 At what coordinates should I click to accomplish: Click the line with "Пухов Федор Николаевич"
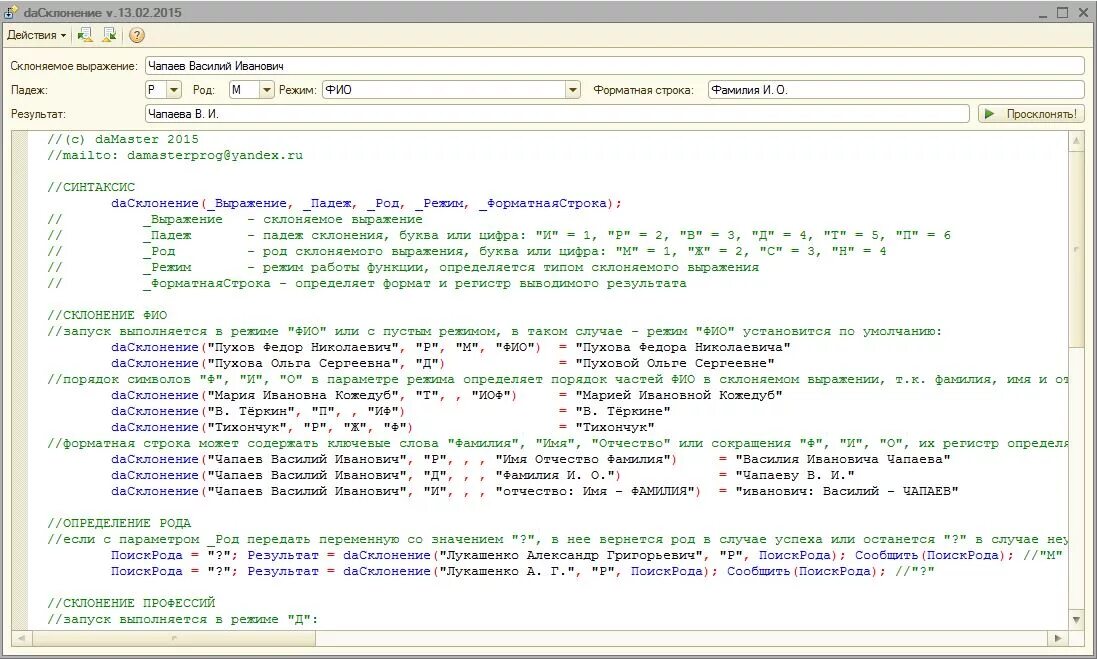[451, 347]
